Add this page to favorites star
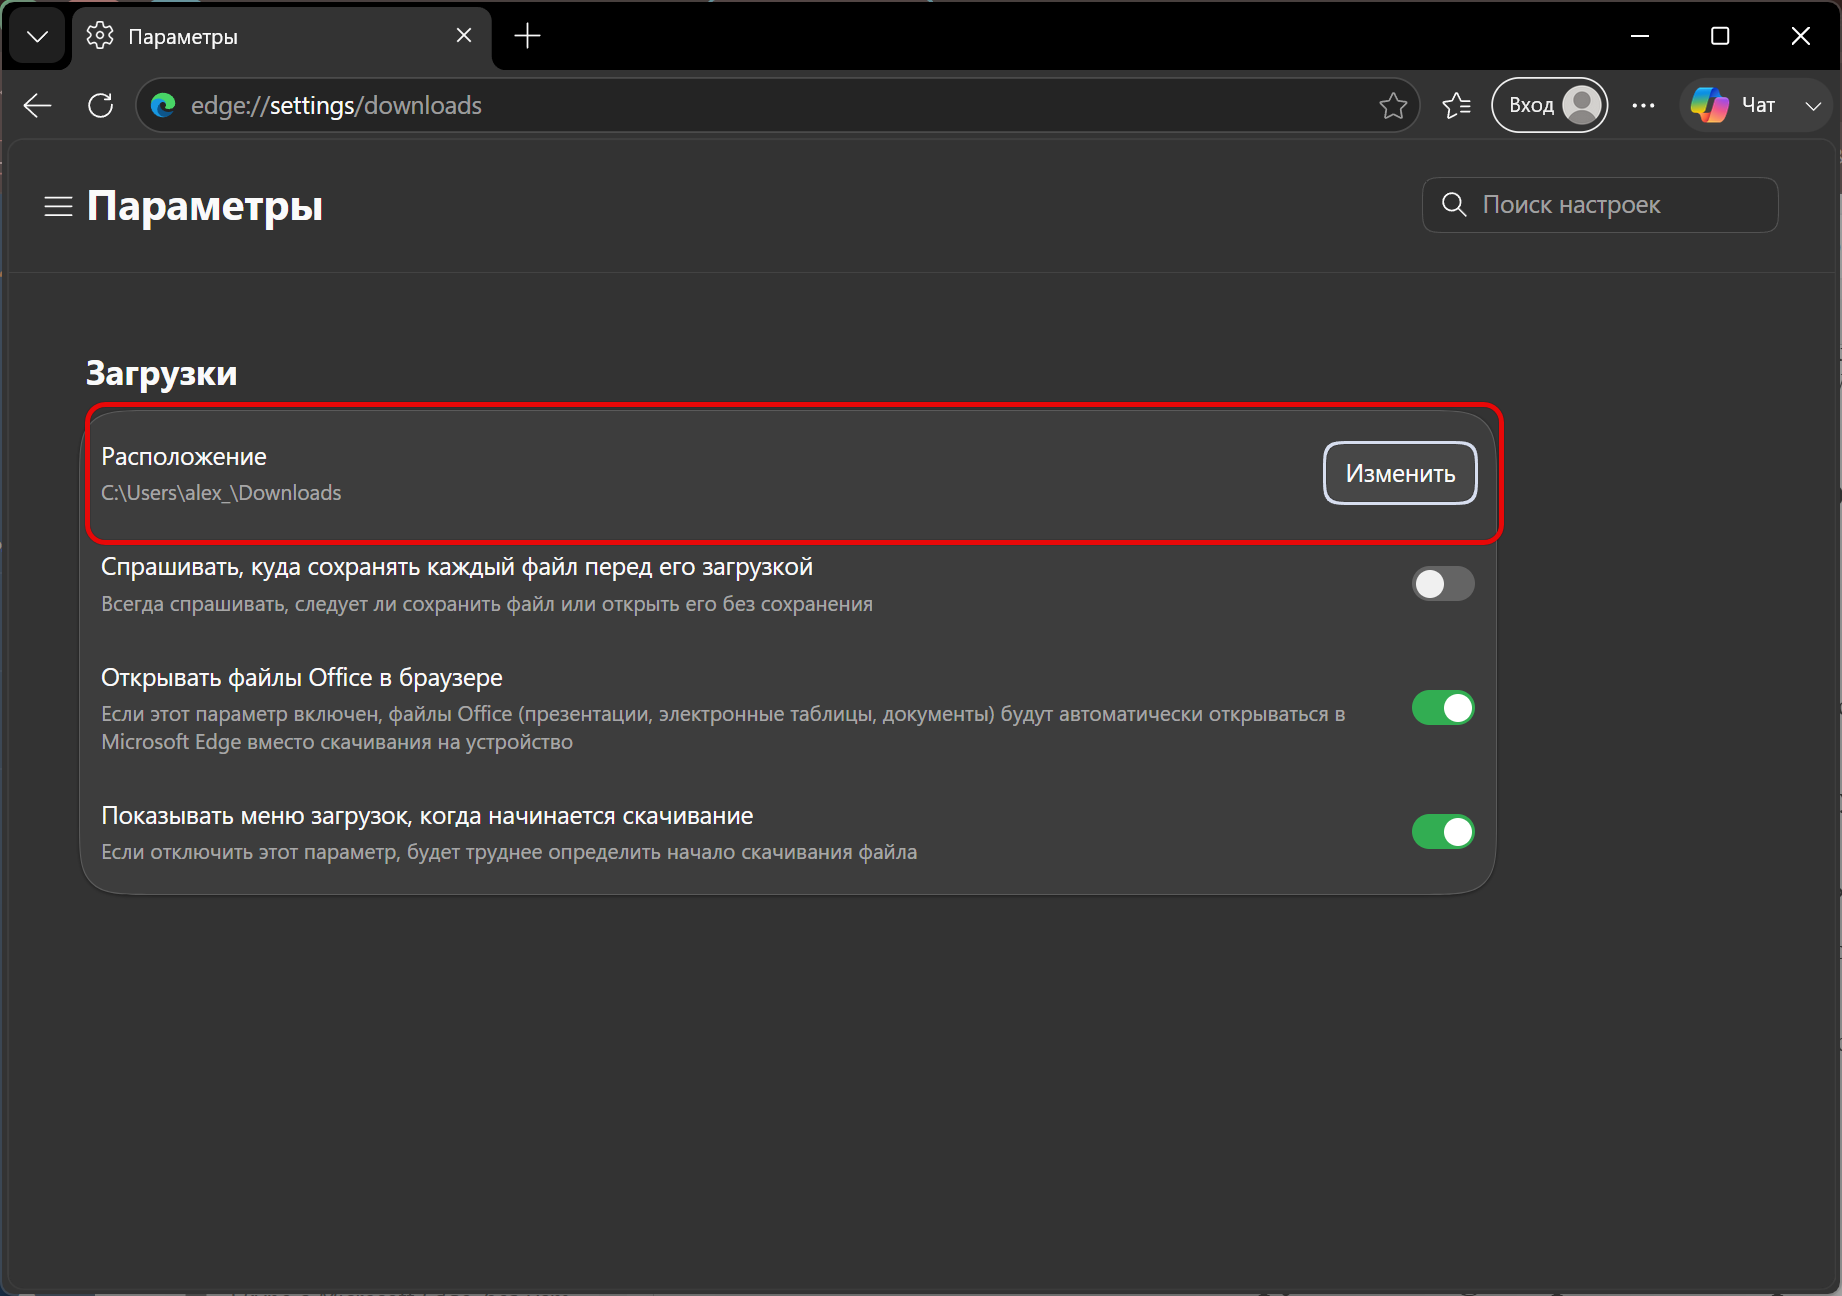This screenshot has height=1296, width=1842. coord(1393,105)
